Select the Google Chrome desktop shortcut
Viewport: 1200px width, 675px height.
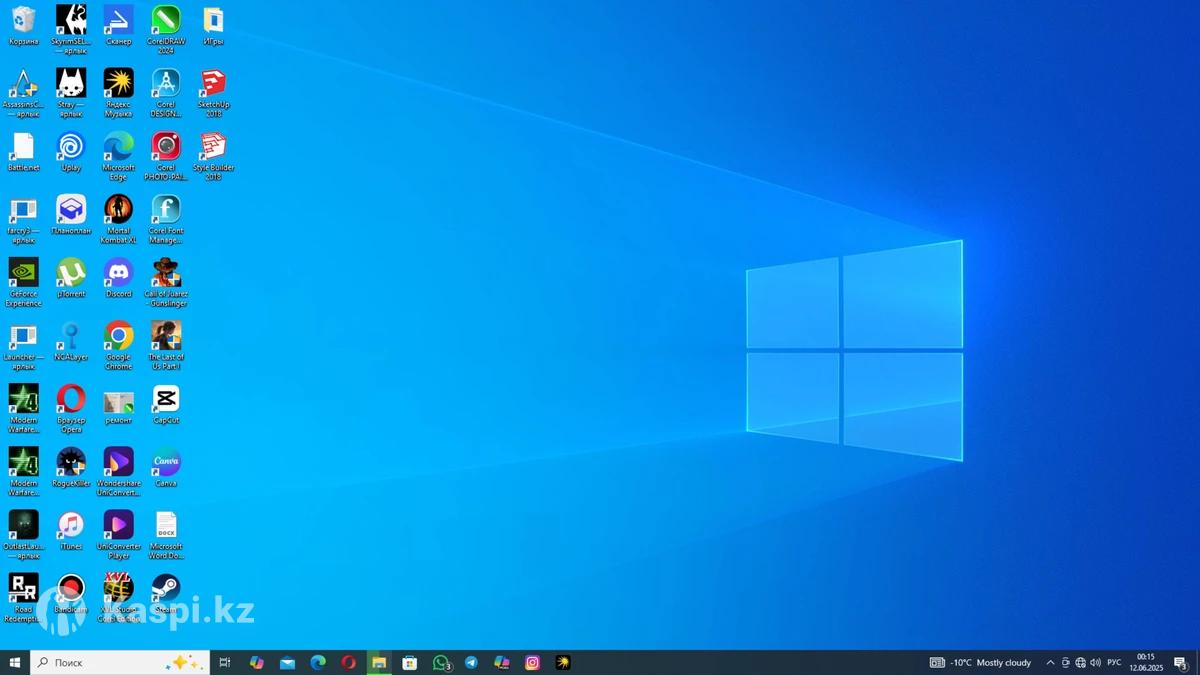[x=118, y=346]
